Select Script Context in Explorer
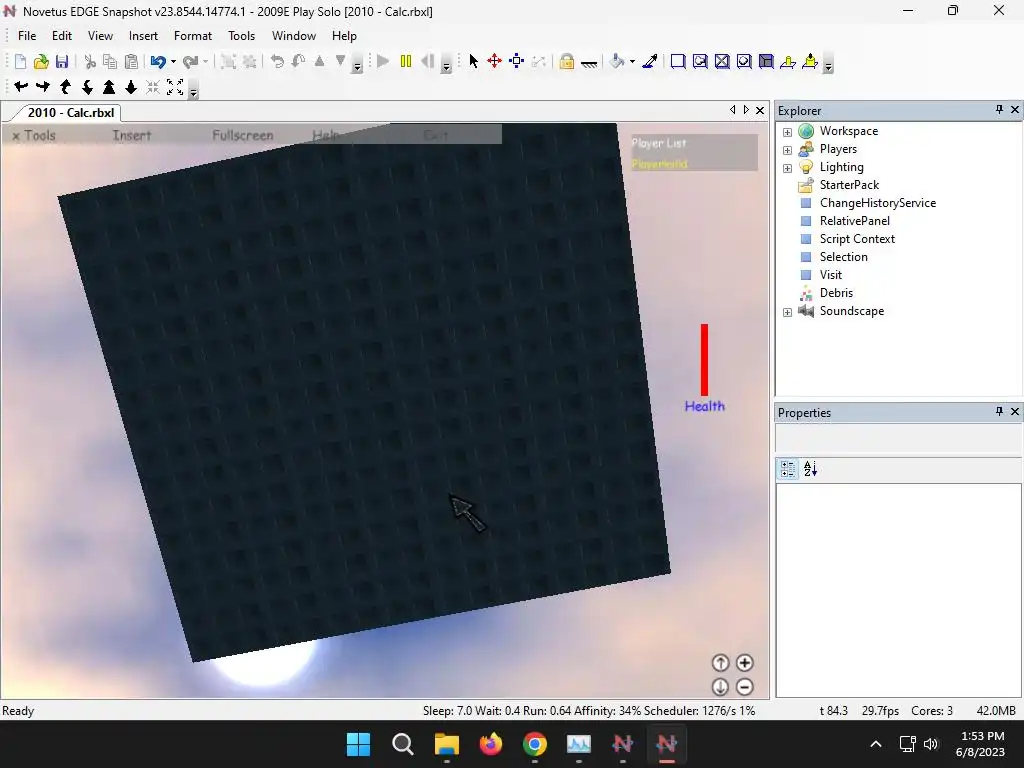Image resolution: width=1024 pixels, height=768 pixels. (857, 239)
